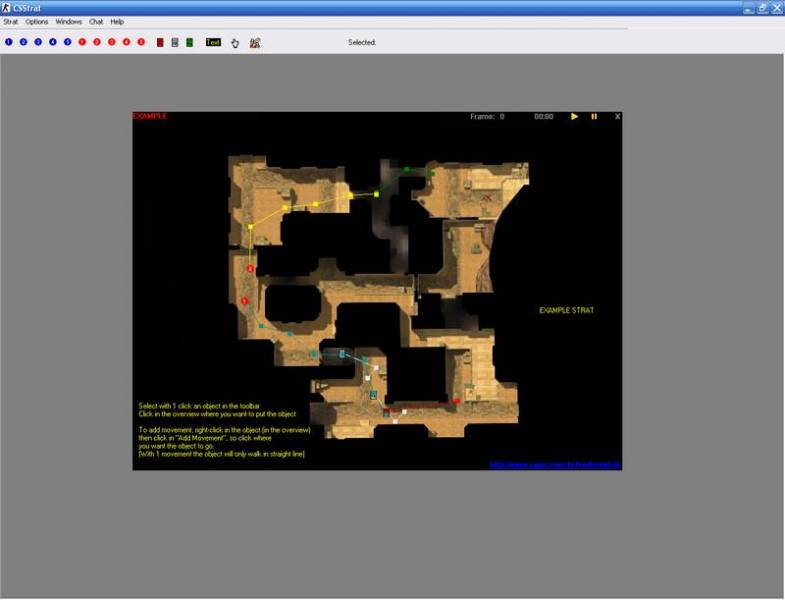Open the Strat menu
The width and height of the screenshot is (785, 600).
point(11,22)
